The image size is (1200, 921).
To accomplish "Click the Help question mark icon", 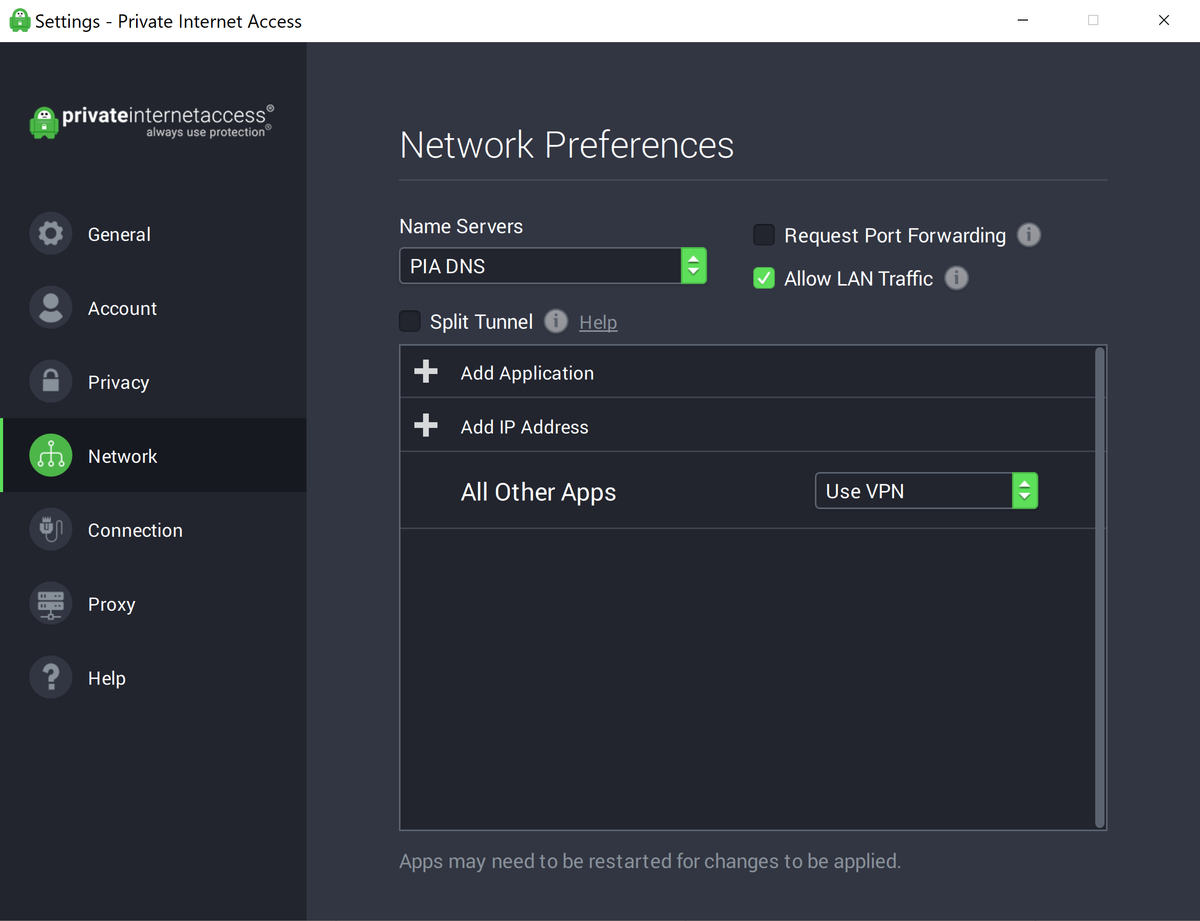I will tap(50, 678).
